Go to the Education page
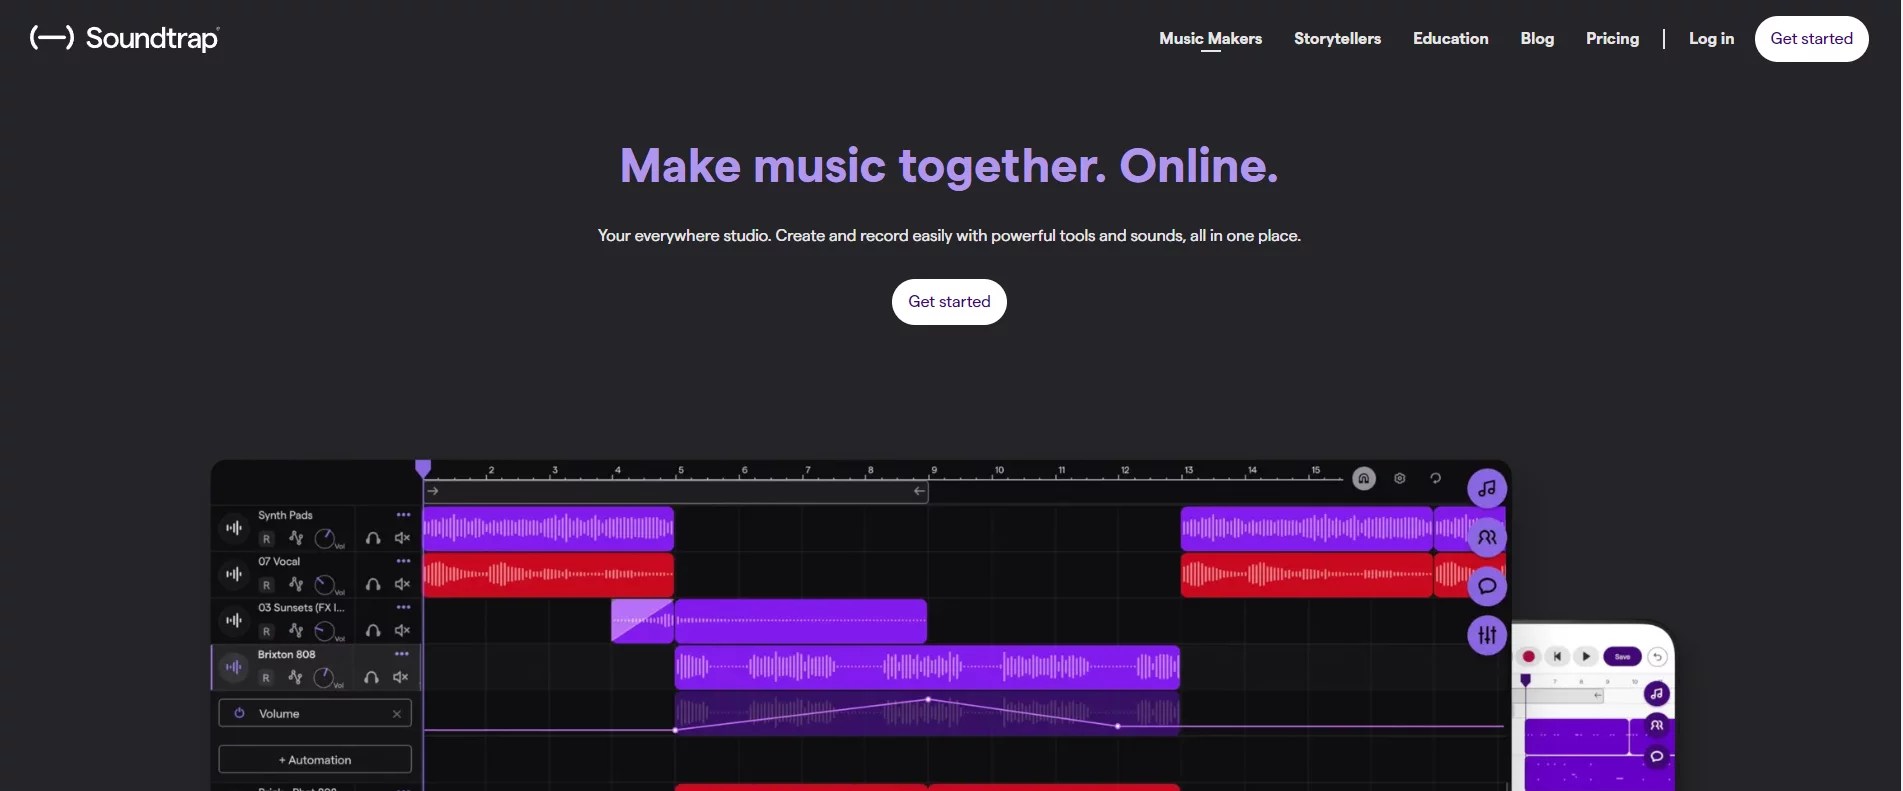Viewport: 1903px width, 791px height. point(1450,38)
